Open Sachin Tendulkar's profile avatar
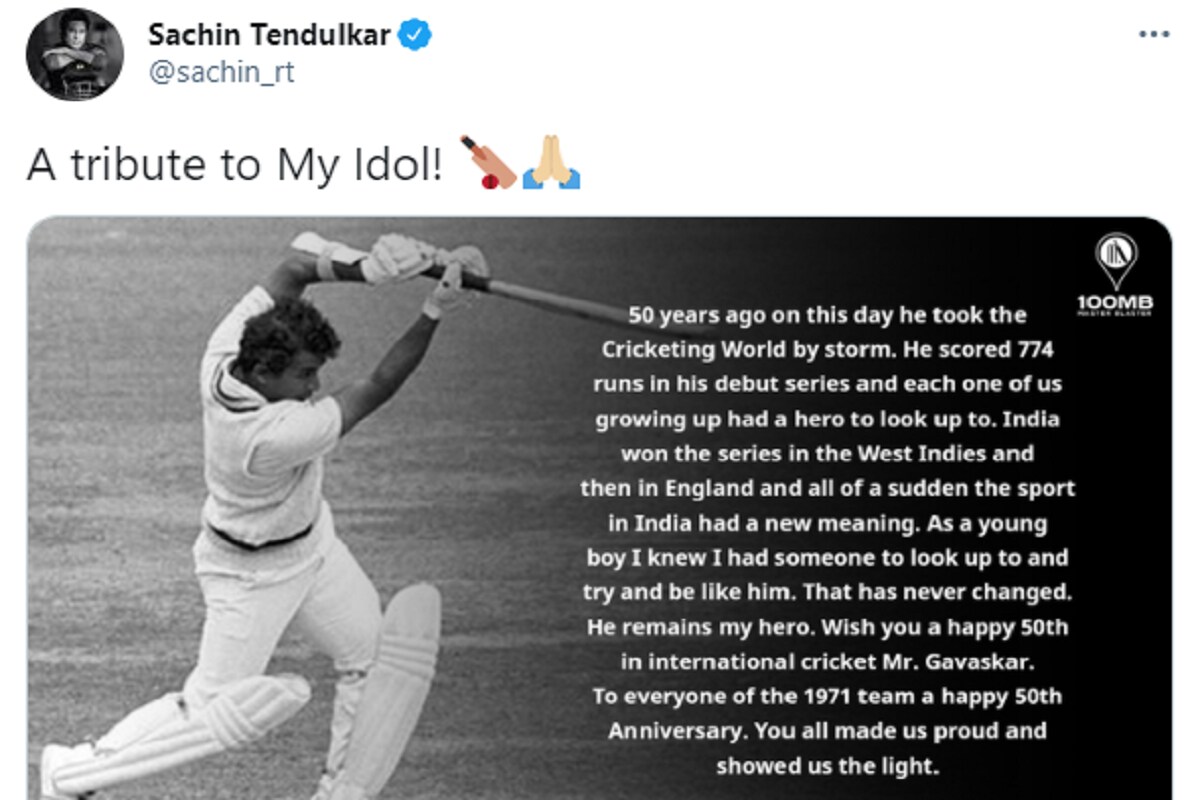Viewport: 1200px width, 800px height. (75, 54)
